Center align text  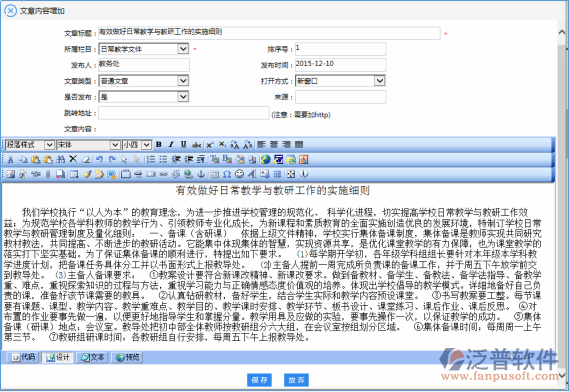(x=274, y=145)
